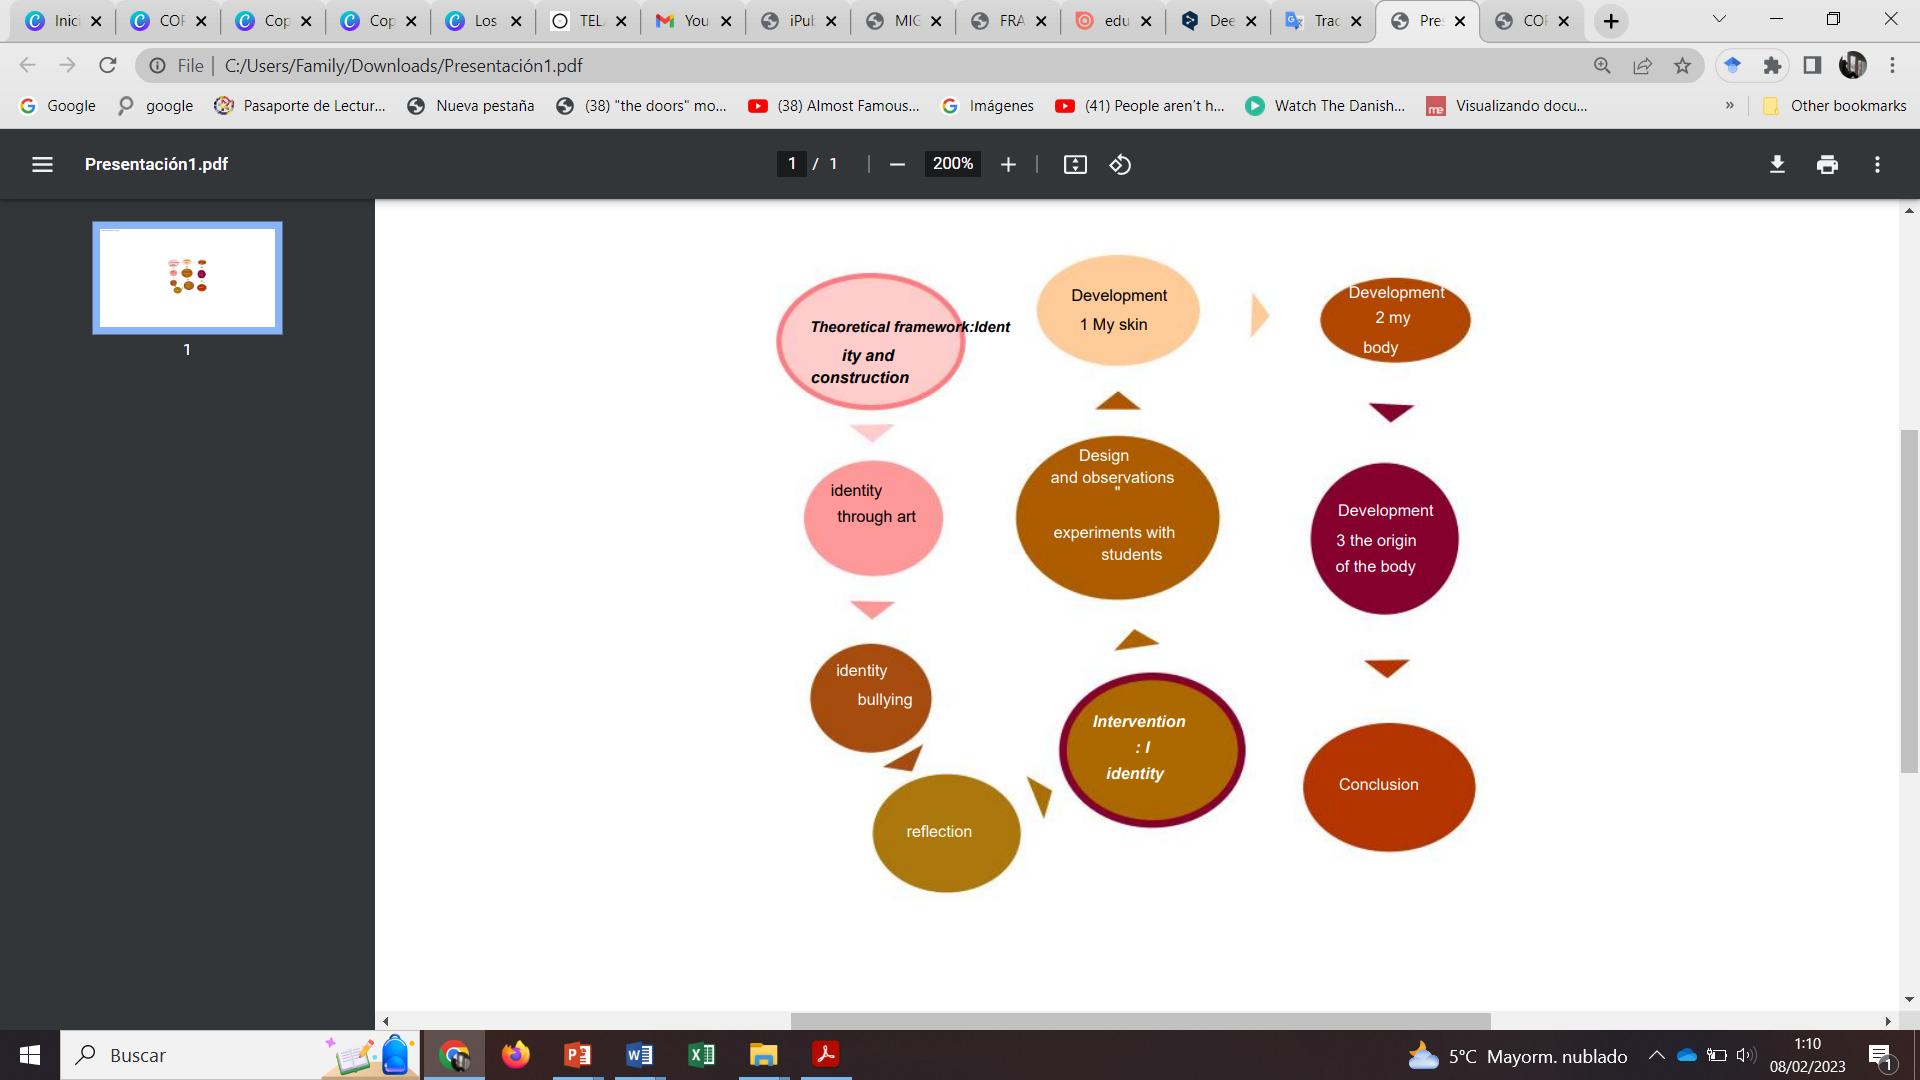Expand the hidden bookmarks chevron
Image resolution: width=1920 pixels, height=1080 pixels.
pyautogui.click(x=1729, y=105)
